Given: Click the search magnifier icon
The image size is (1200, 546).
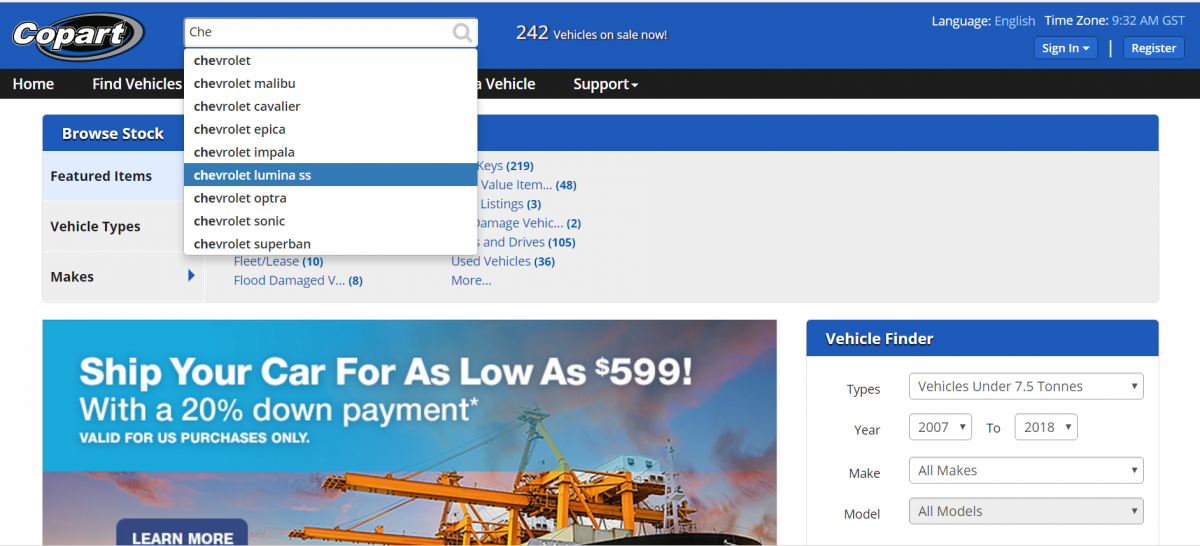Looking at the screenshot, I should (462, 33).
